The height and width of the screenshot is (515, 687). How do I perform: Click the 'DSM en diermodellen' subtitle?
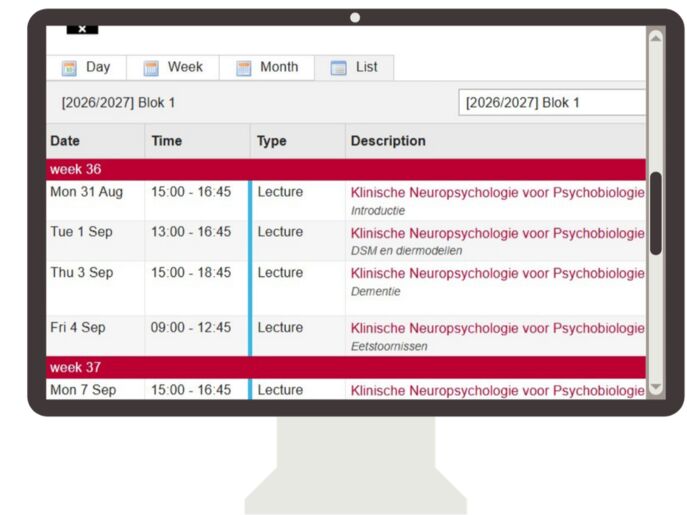tap(407, 251)
